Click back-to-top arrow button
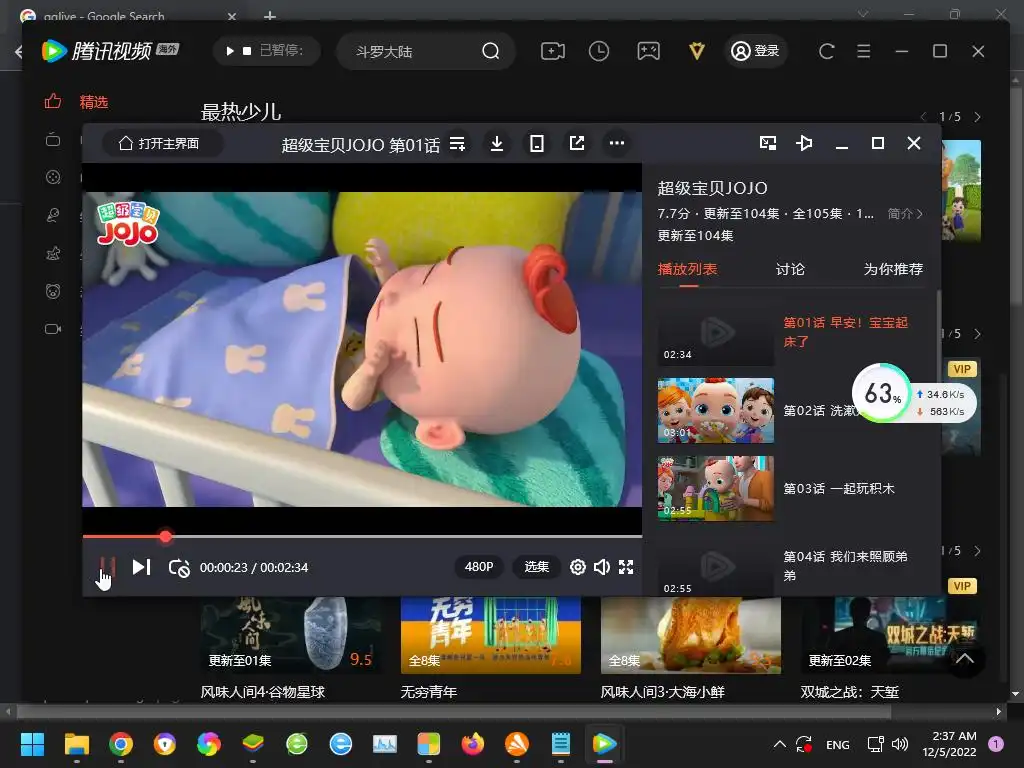This screenshot has height=768, width=1024. click(x=965, y=658)
